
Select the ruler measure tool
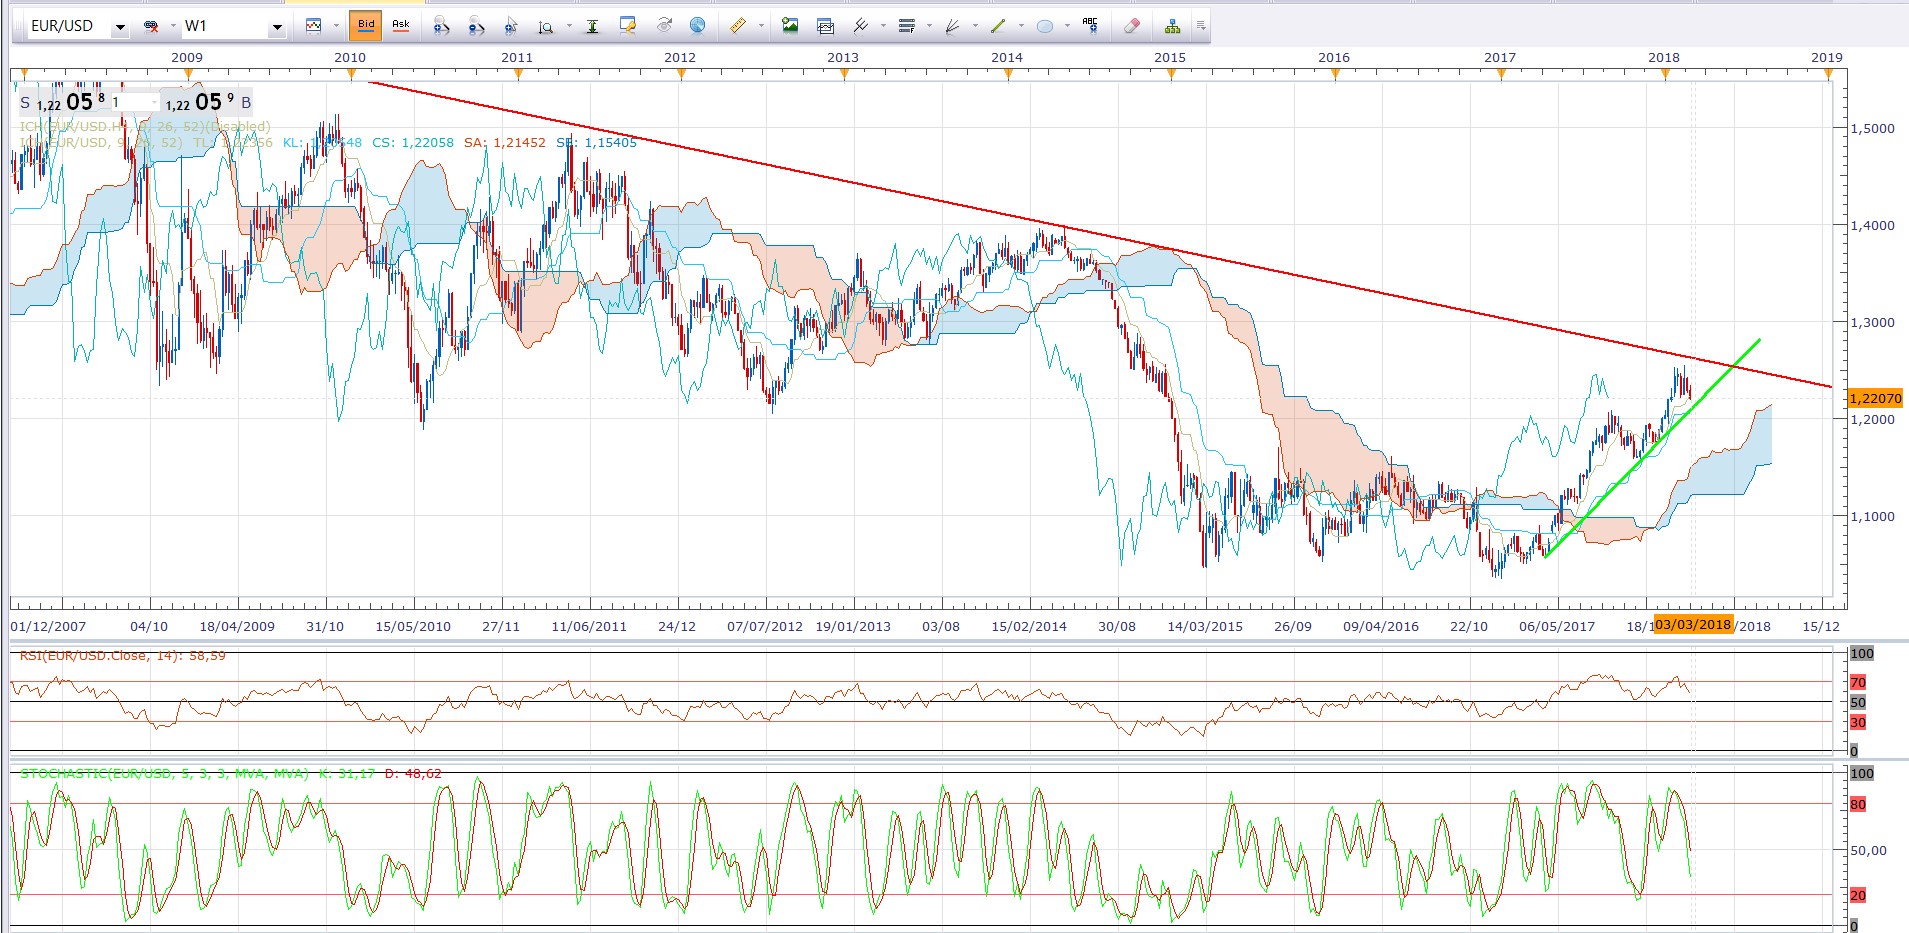(738, 26)
